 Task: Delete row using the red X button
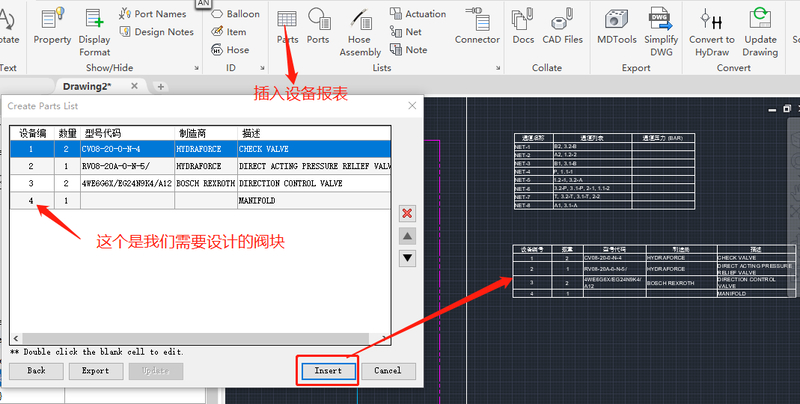click(x=407, y=213)
